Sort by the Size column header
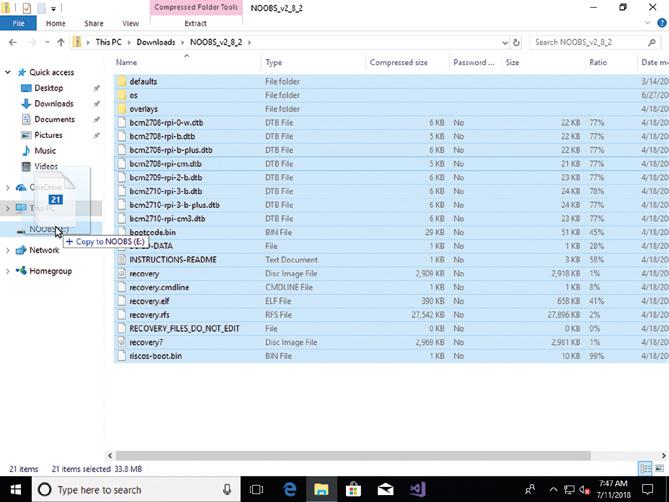The image size is (669, 502). click(x=512, y=62)
